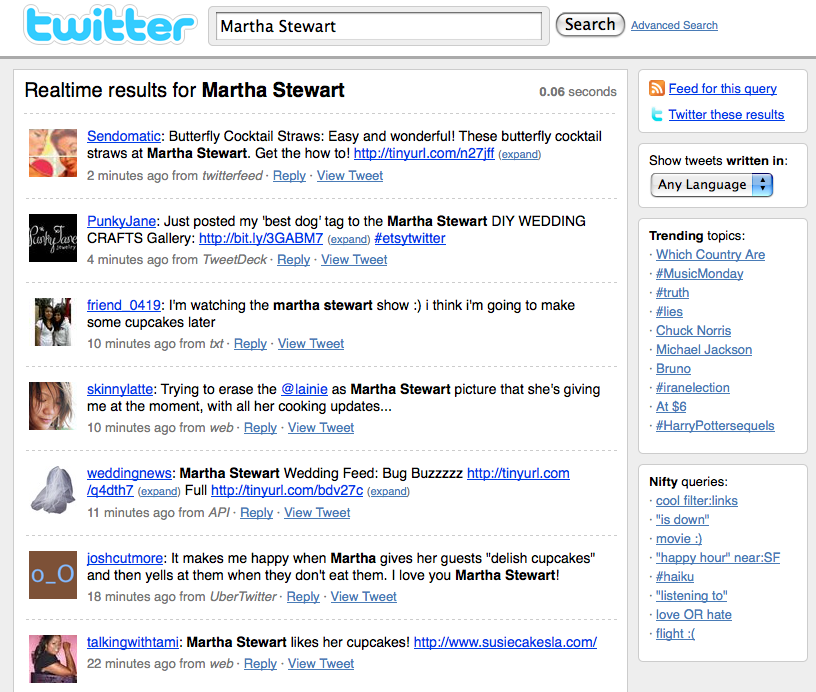
Task: Select trending topic #lies
Action: click(669, 312)
